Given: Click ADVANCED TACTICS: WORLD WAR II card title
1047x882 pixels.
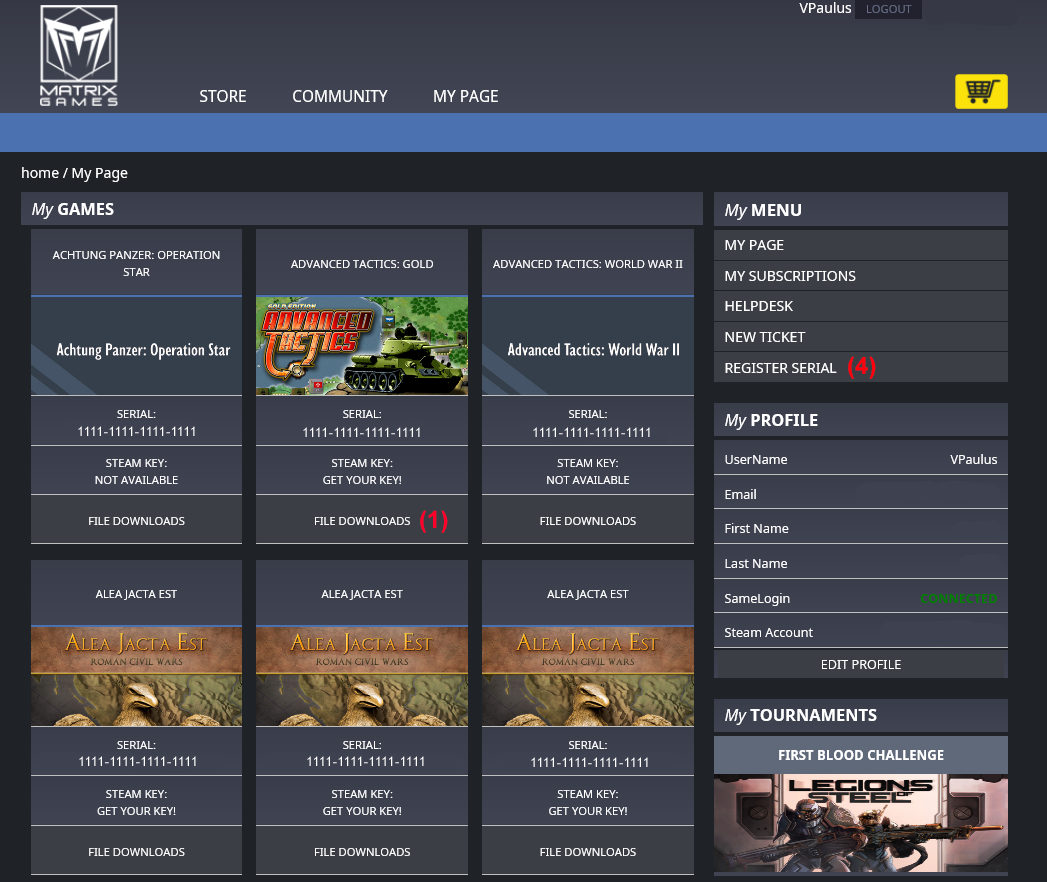Looking at the screenshot, I should pyautogui.click(x=588, y=264).
